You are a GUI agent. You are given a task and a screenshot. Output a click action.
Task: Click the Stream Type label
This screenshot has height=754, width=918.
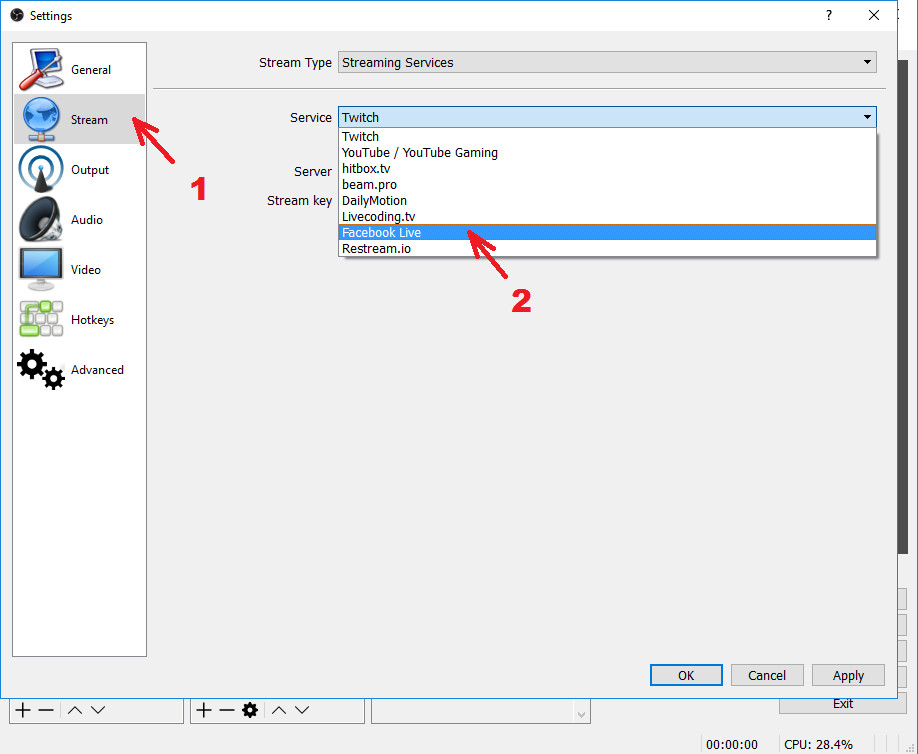[x=295, y=62]
